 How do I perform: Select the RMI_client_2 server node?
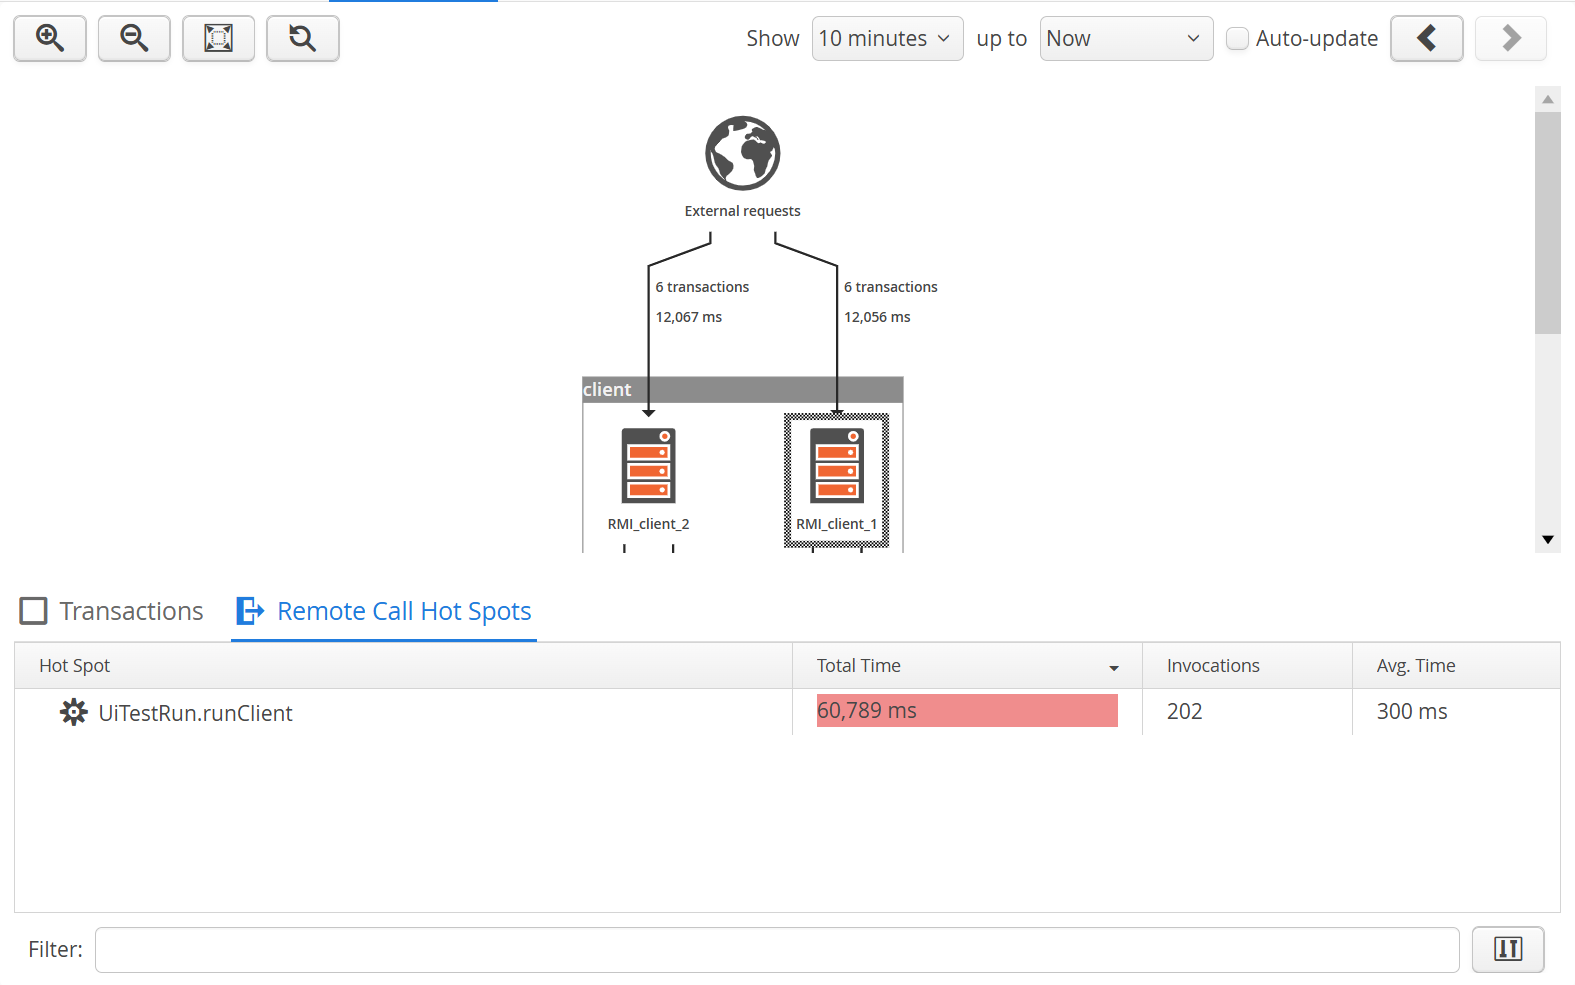pos(648,465)
